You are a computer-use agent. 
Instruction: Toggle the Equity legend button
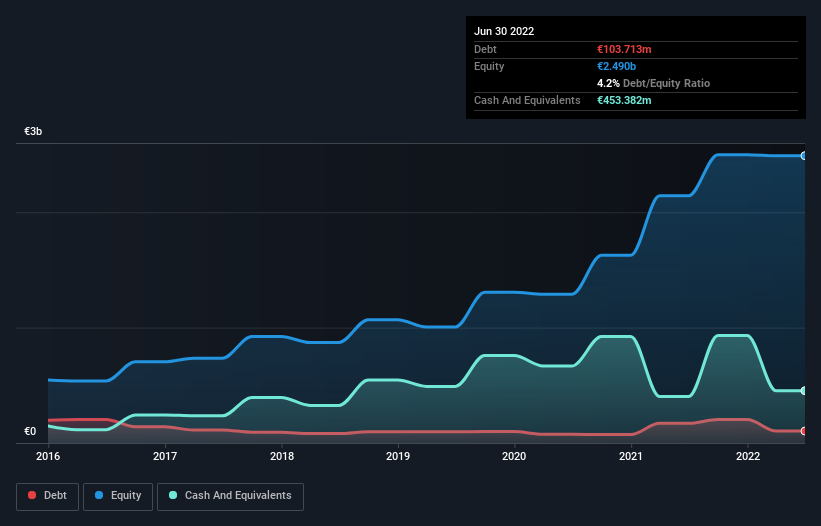coord(118,496)
